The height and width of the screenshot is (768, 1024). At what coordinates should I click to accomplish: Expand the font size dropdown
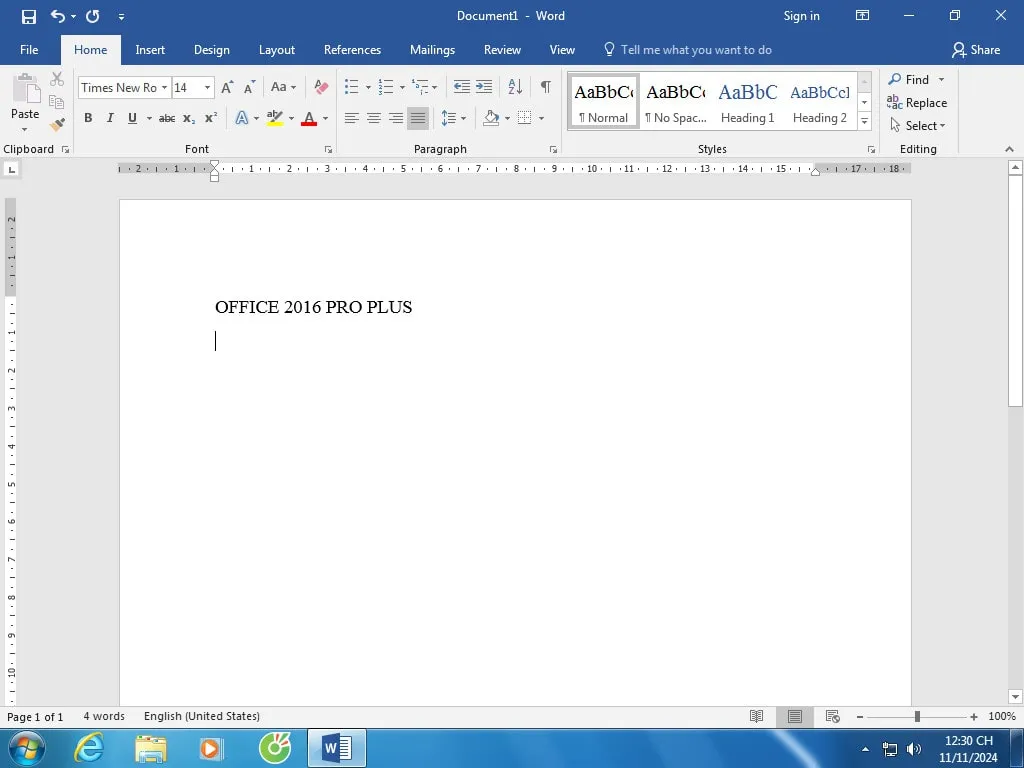(208, 88)
